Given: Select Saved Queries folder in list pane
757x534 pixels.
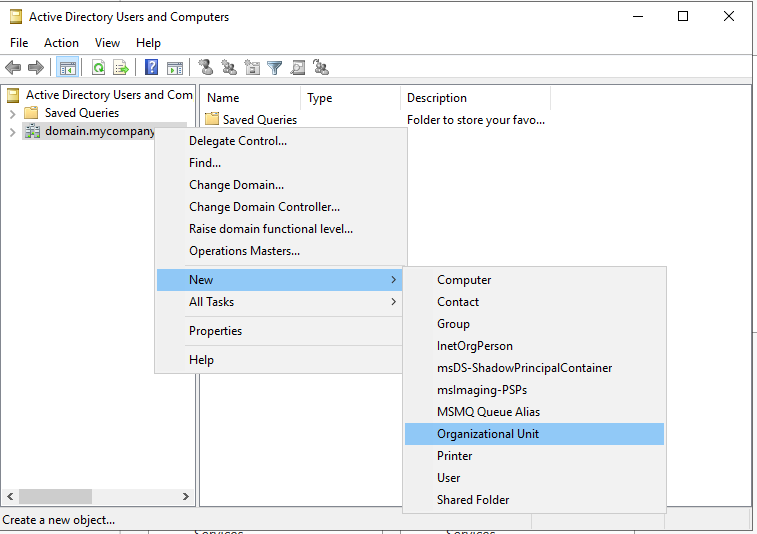Looking at the screenshot, I should [x=258, y=120].
